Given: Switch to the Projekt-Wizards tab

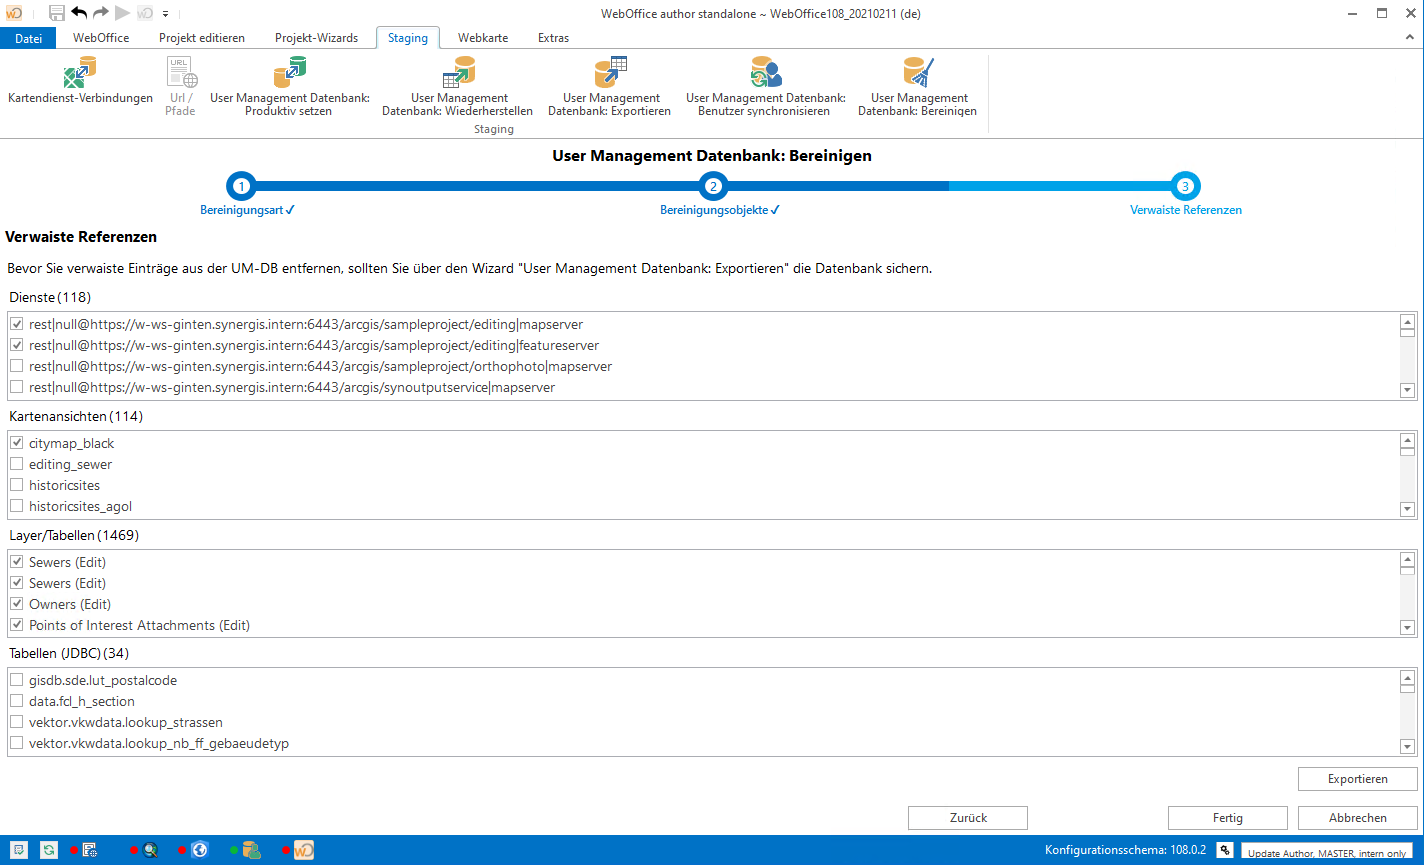Looking at the screenshot, I should pyautogui.click(x=316, y=38).
